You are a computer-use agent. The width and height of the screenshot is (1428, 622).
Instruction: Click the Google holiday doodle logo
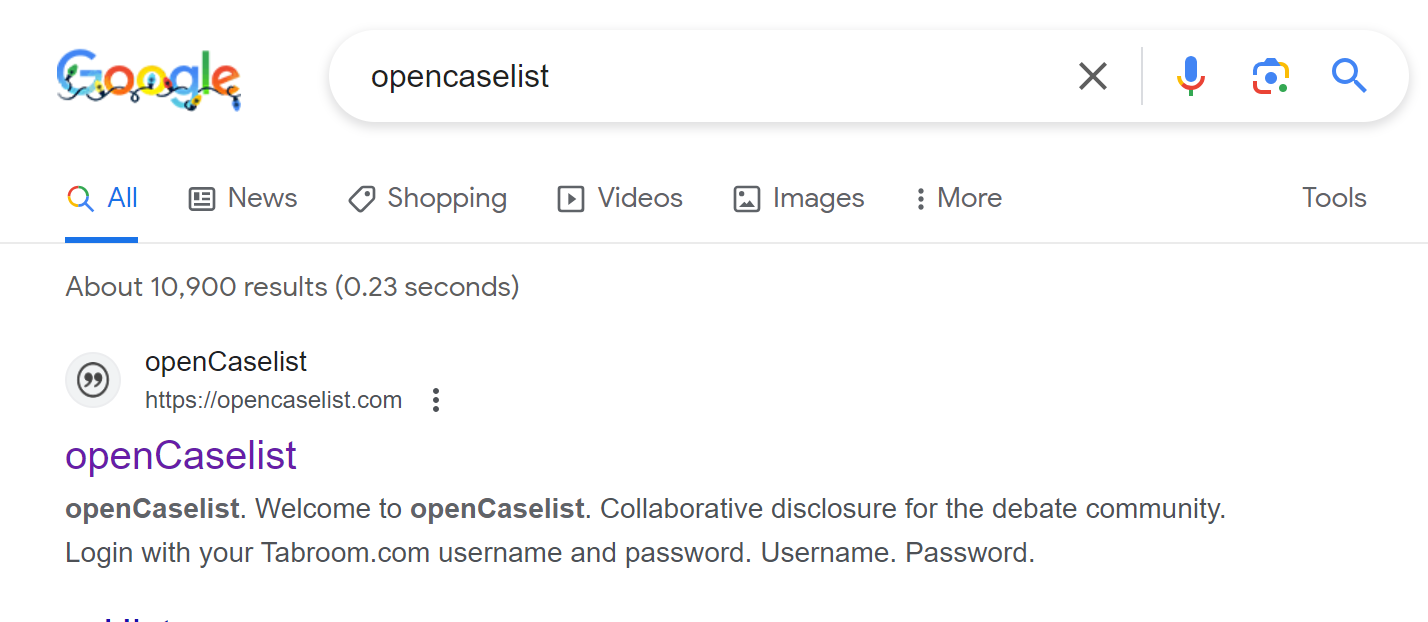tap(148, 78)
